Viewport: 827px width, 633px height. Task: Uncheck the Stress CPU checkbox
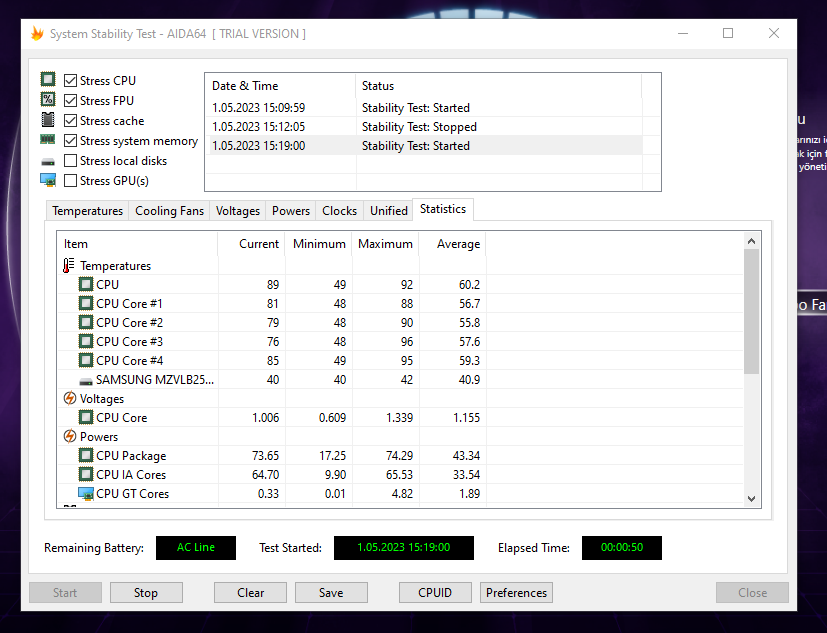tap(70, 81)
